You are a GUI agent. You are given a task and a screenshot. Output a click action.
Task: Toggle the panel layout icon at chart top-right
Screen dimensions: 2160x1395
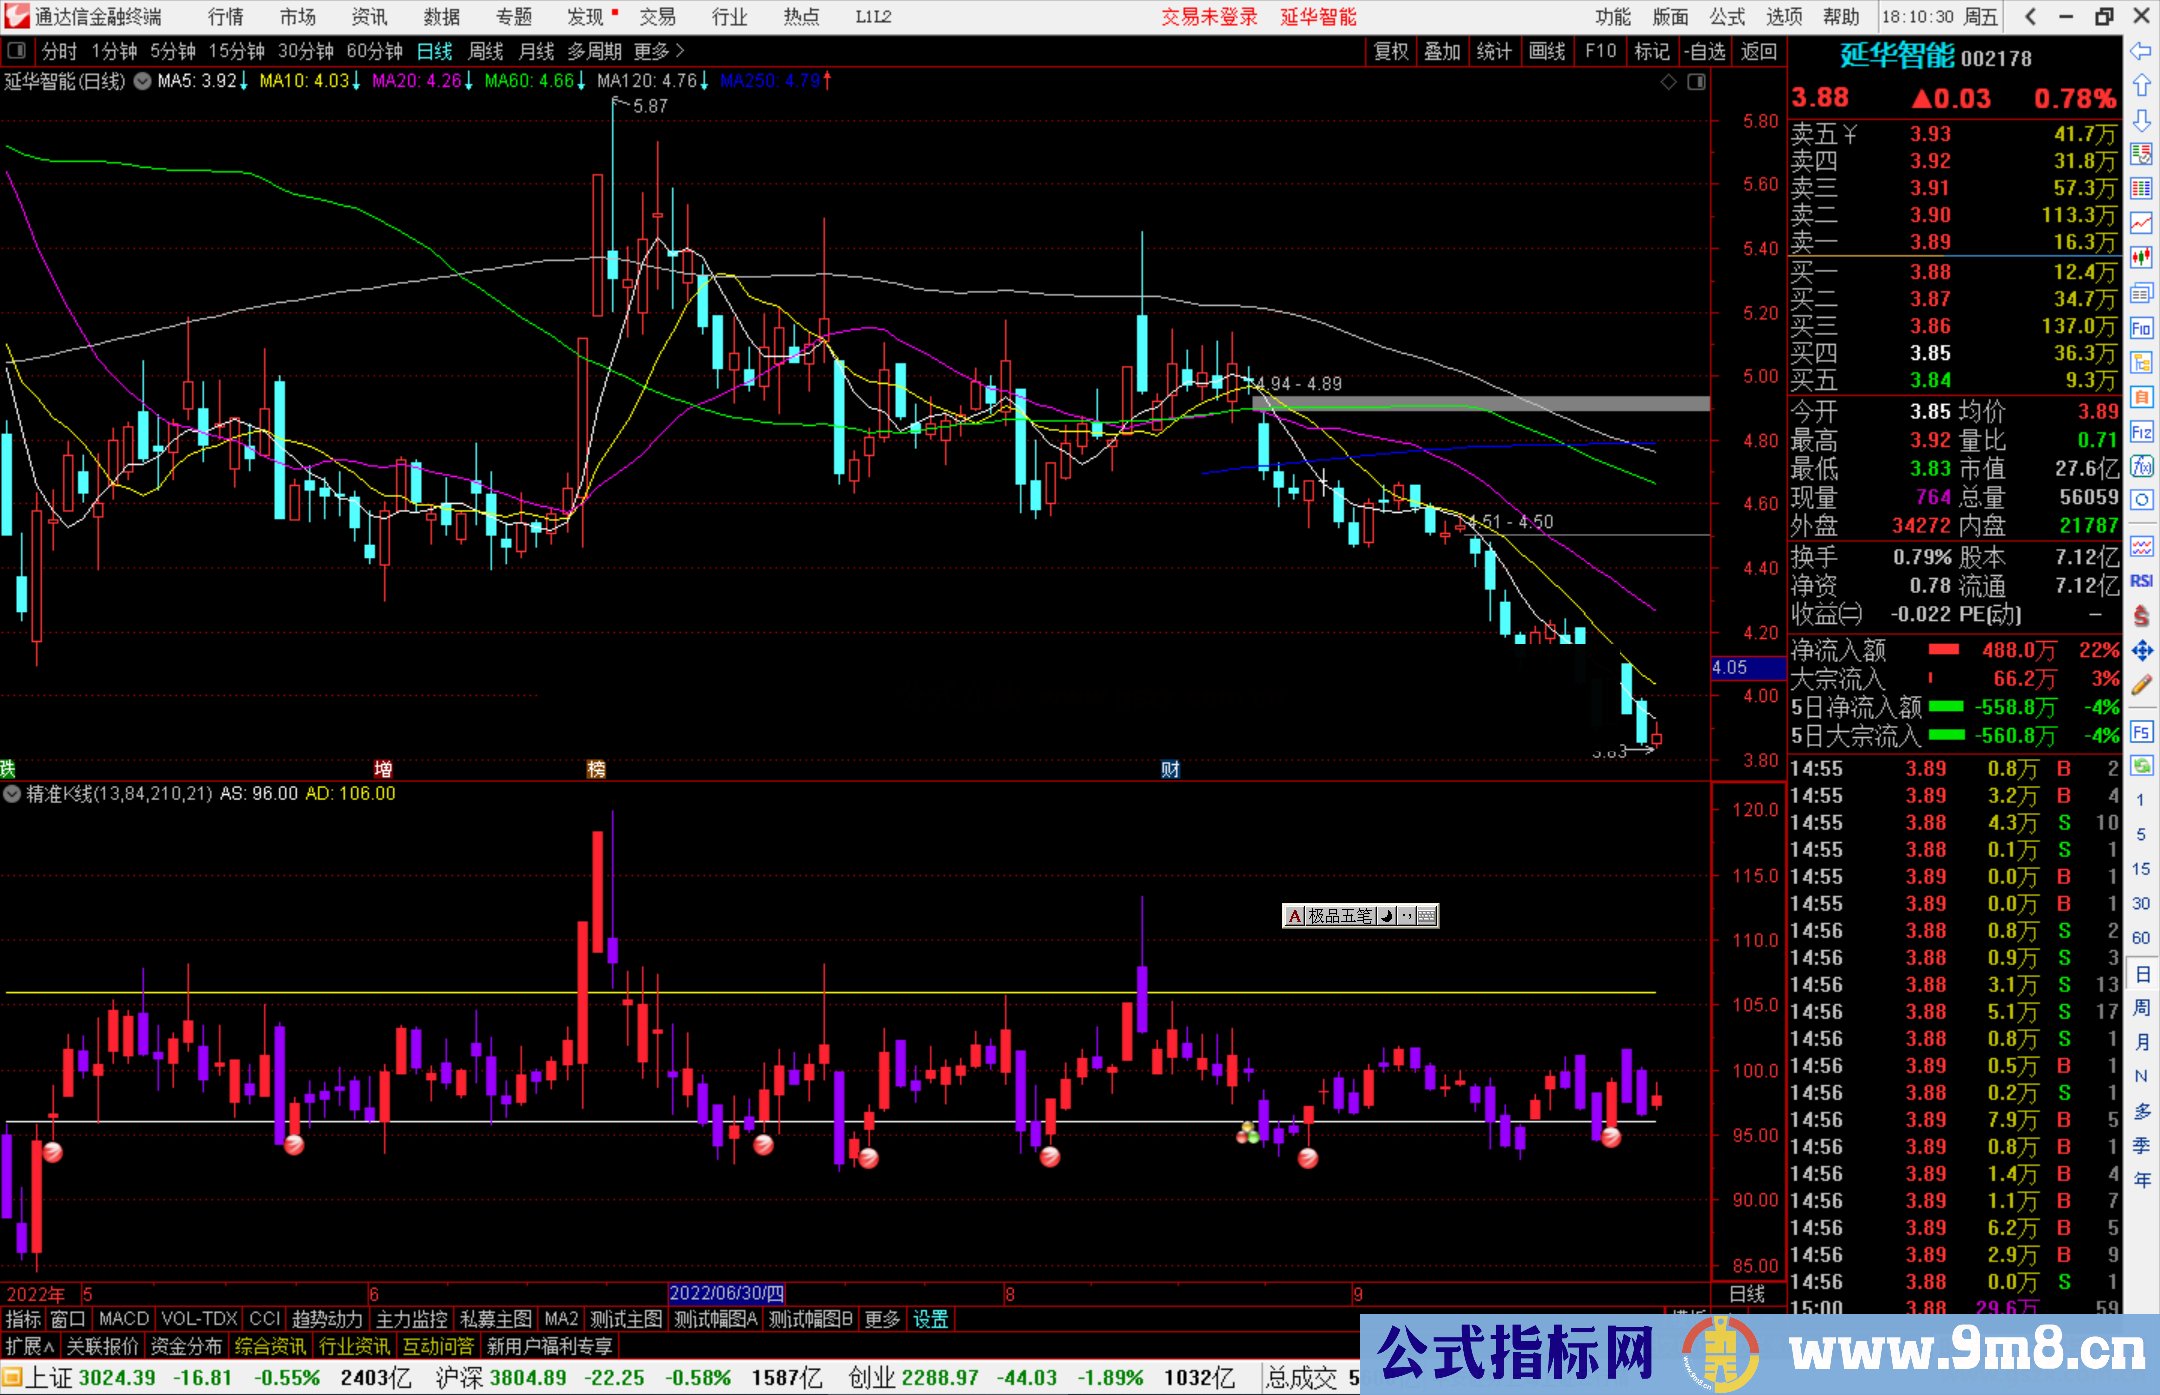[x=1696, y=82]
